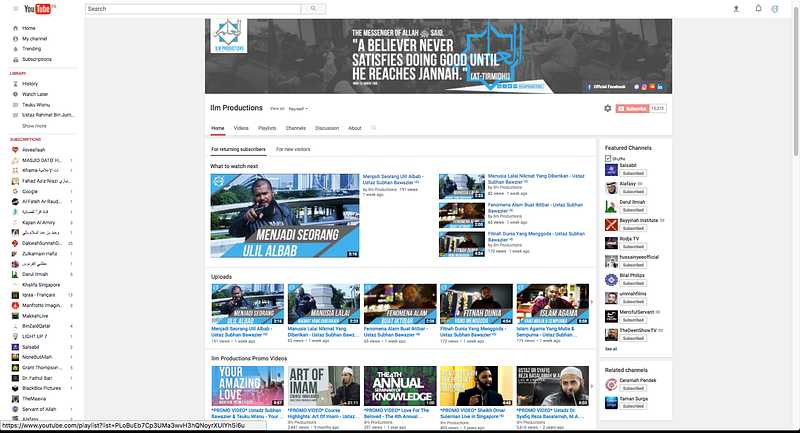Open Bilal Philips channel avatar

click(611, 279)
